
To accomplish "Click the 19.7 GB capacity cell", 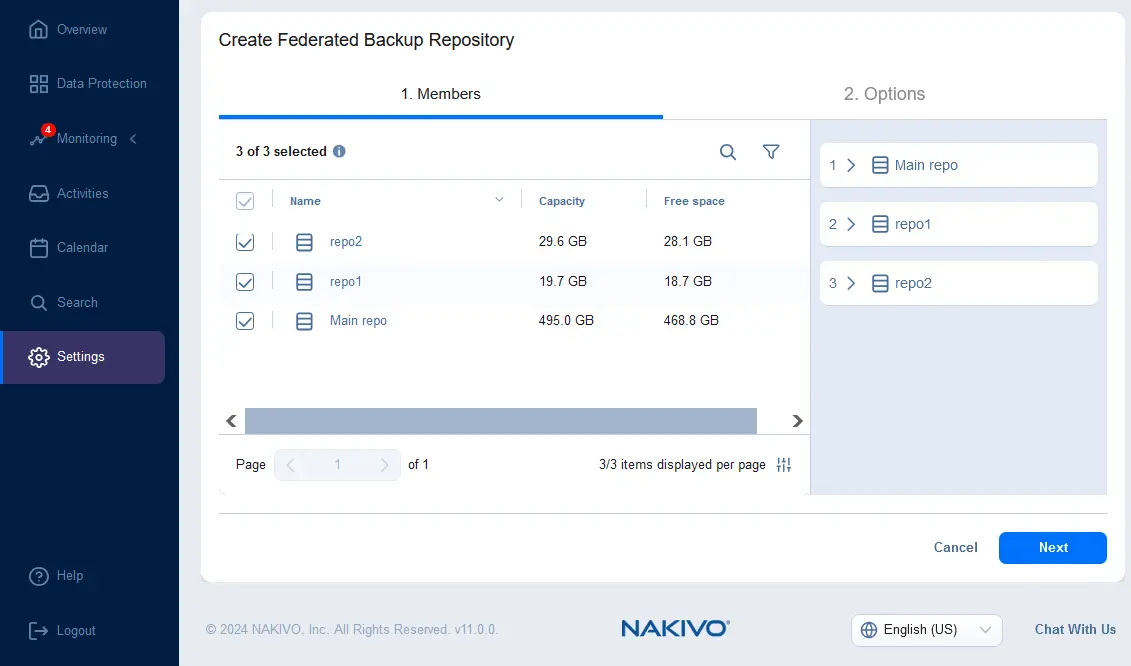I will (x=563, y=281).
